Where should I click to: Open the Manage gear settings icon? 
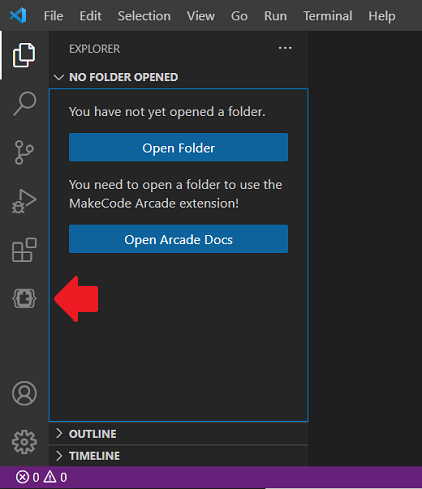pos(24,442)
